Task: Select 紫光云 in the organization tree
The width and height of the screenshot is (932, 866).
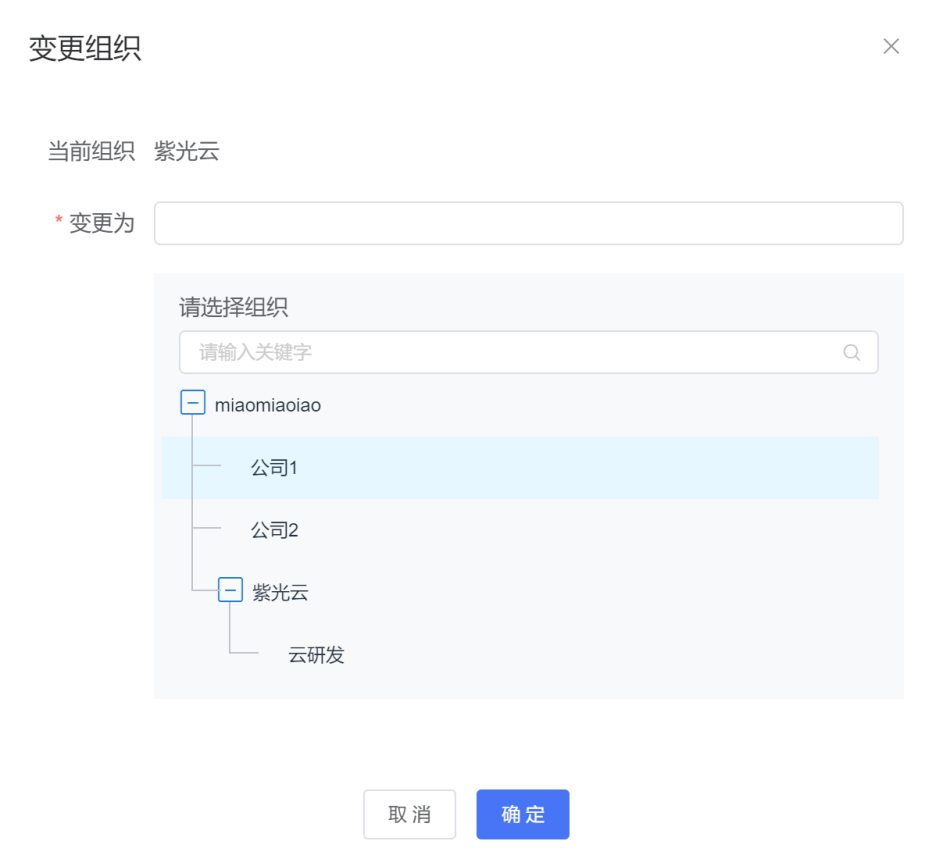Action: click(280, 592)
